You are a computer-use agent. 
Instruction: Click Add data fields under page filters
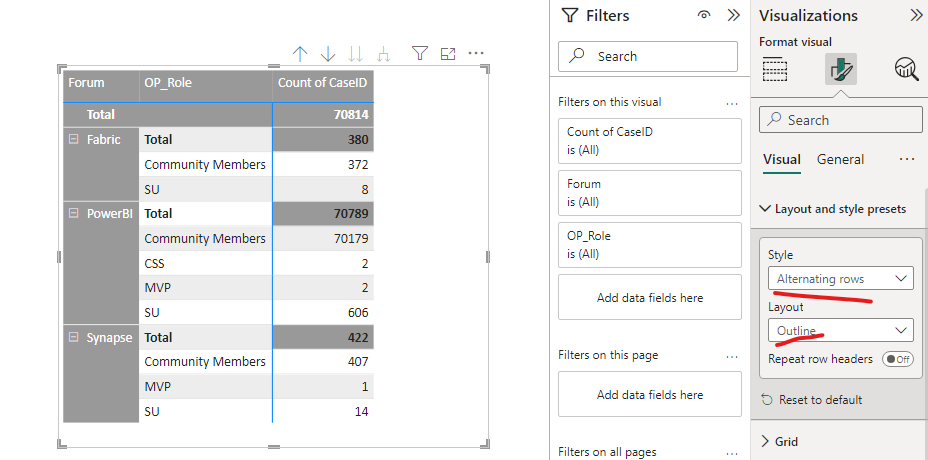point(650,394)
